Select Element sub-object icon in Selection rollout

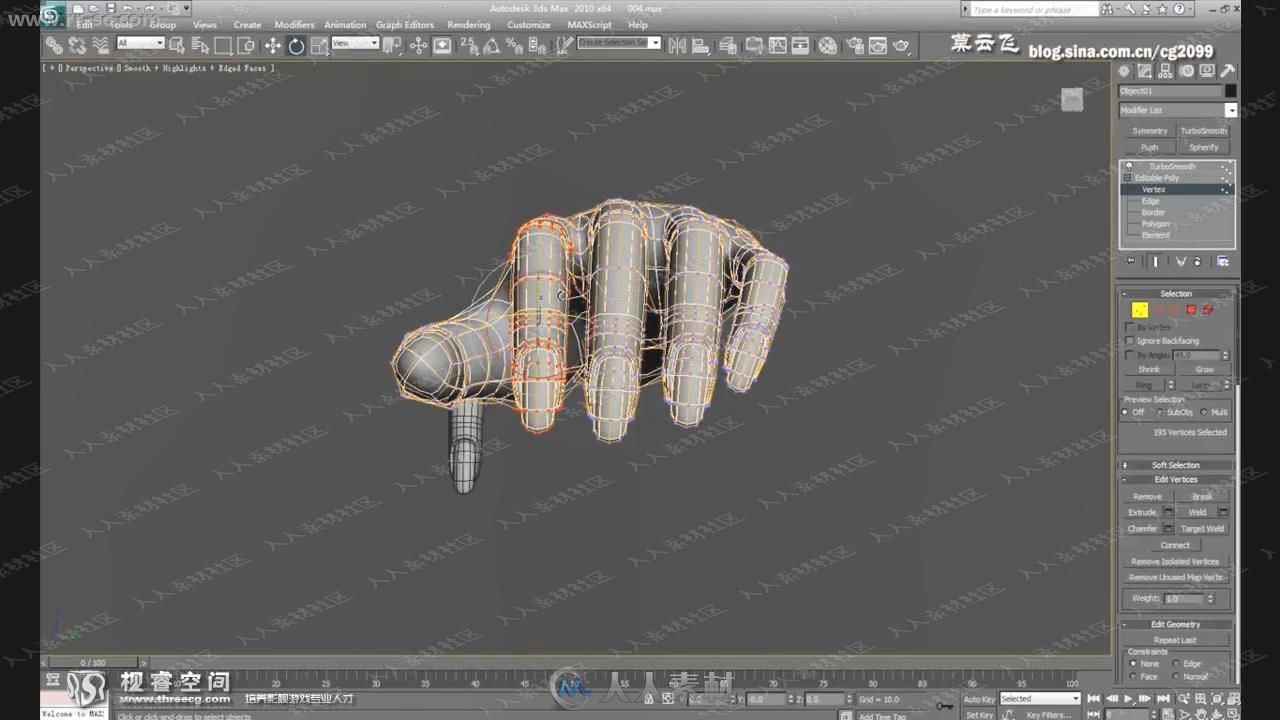point(1208,310)
